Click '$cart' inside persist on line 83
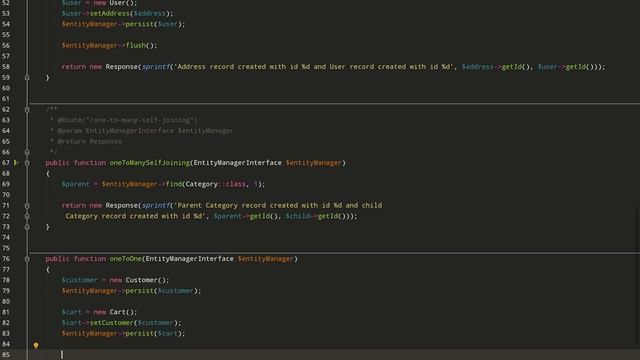Screen dimensions: 640x360 pos(167,333)
